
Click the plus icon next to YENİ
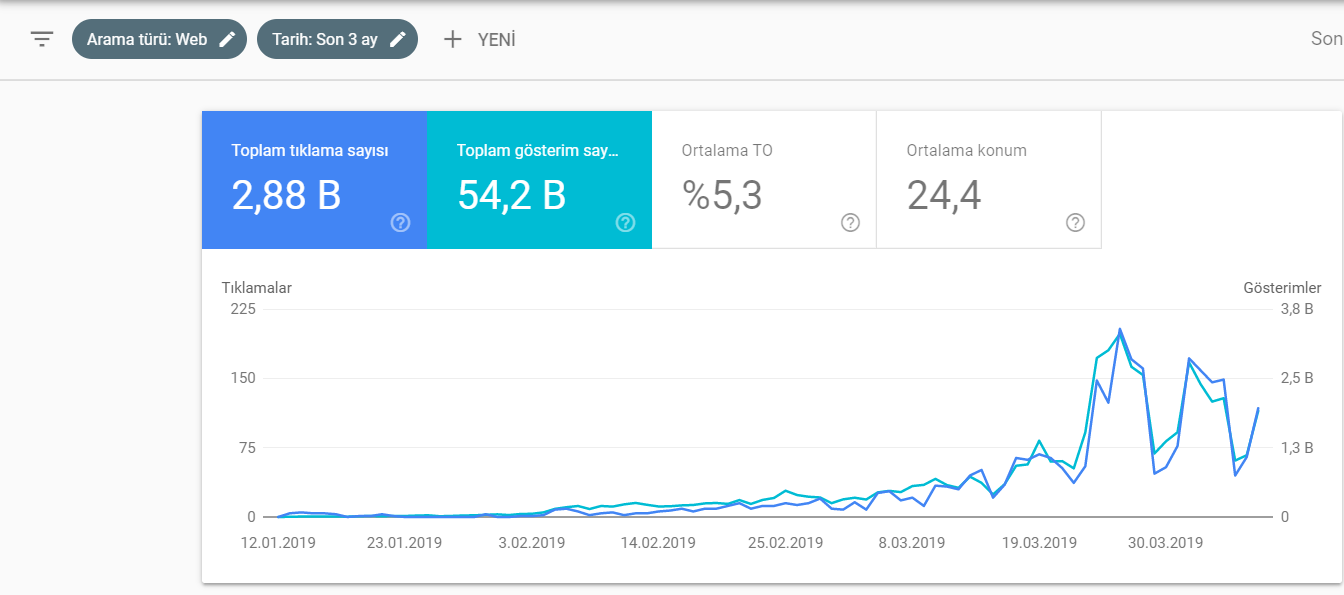453,40
